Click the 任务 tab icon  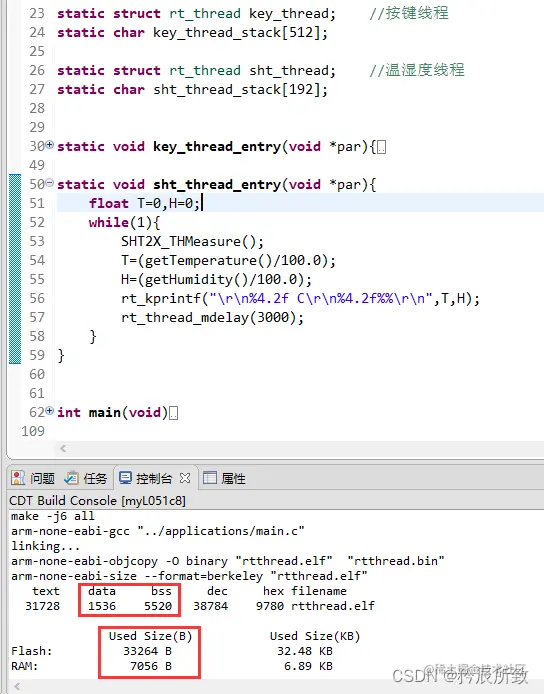point(71,478)
